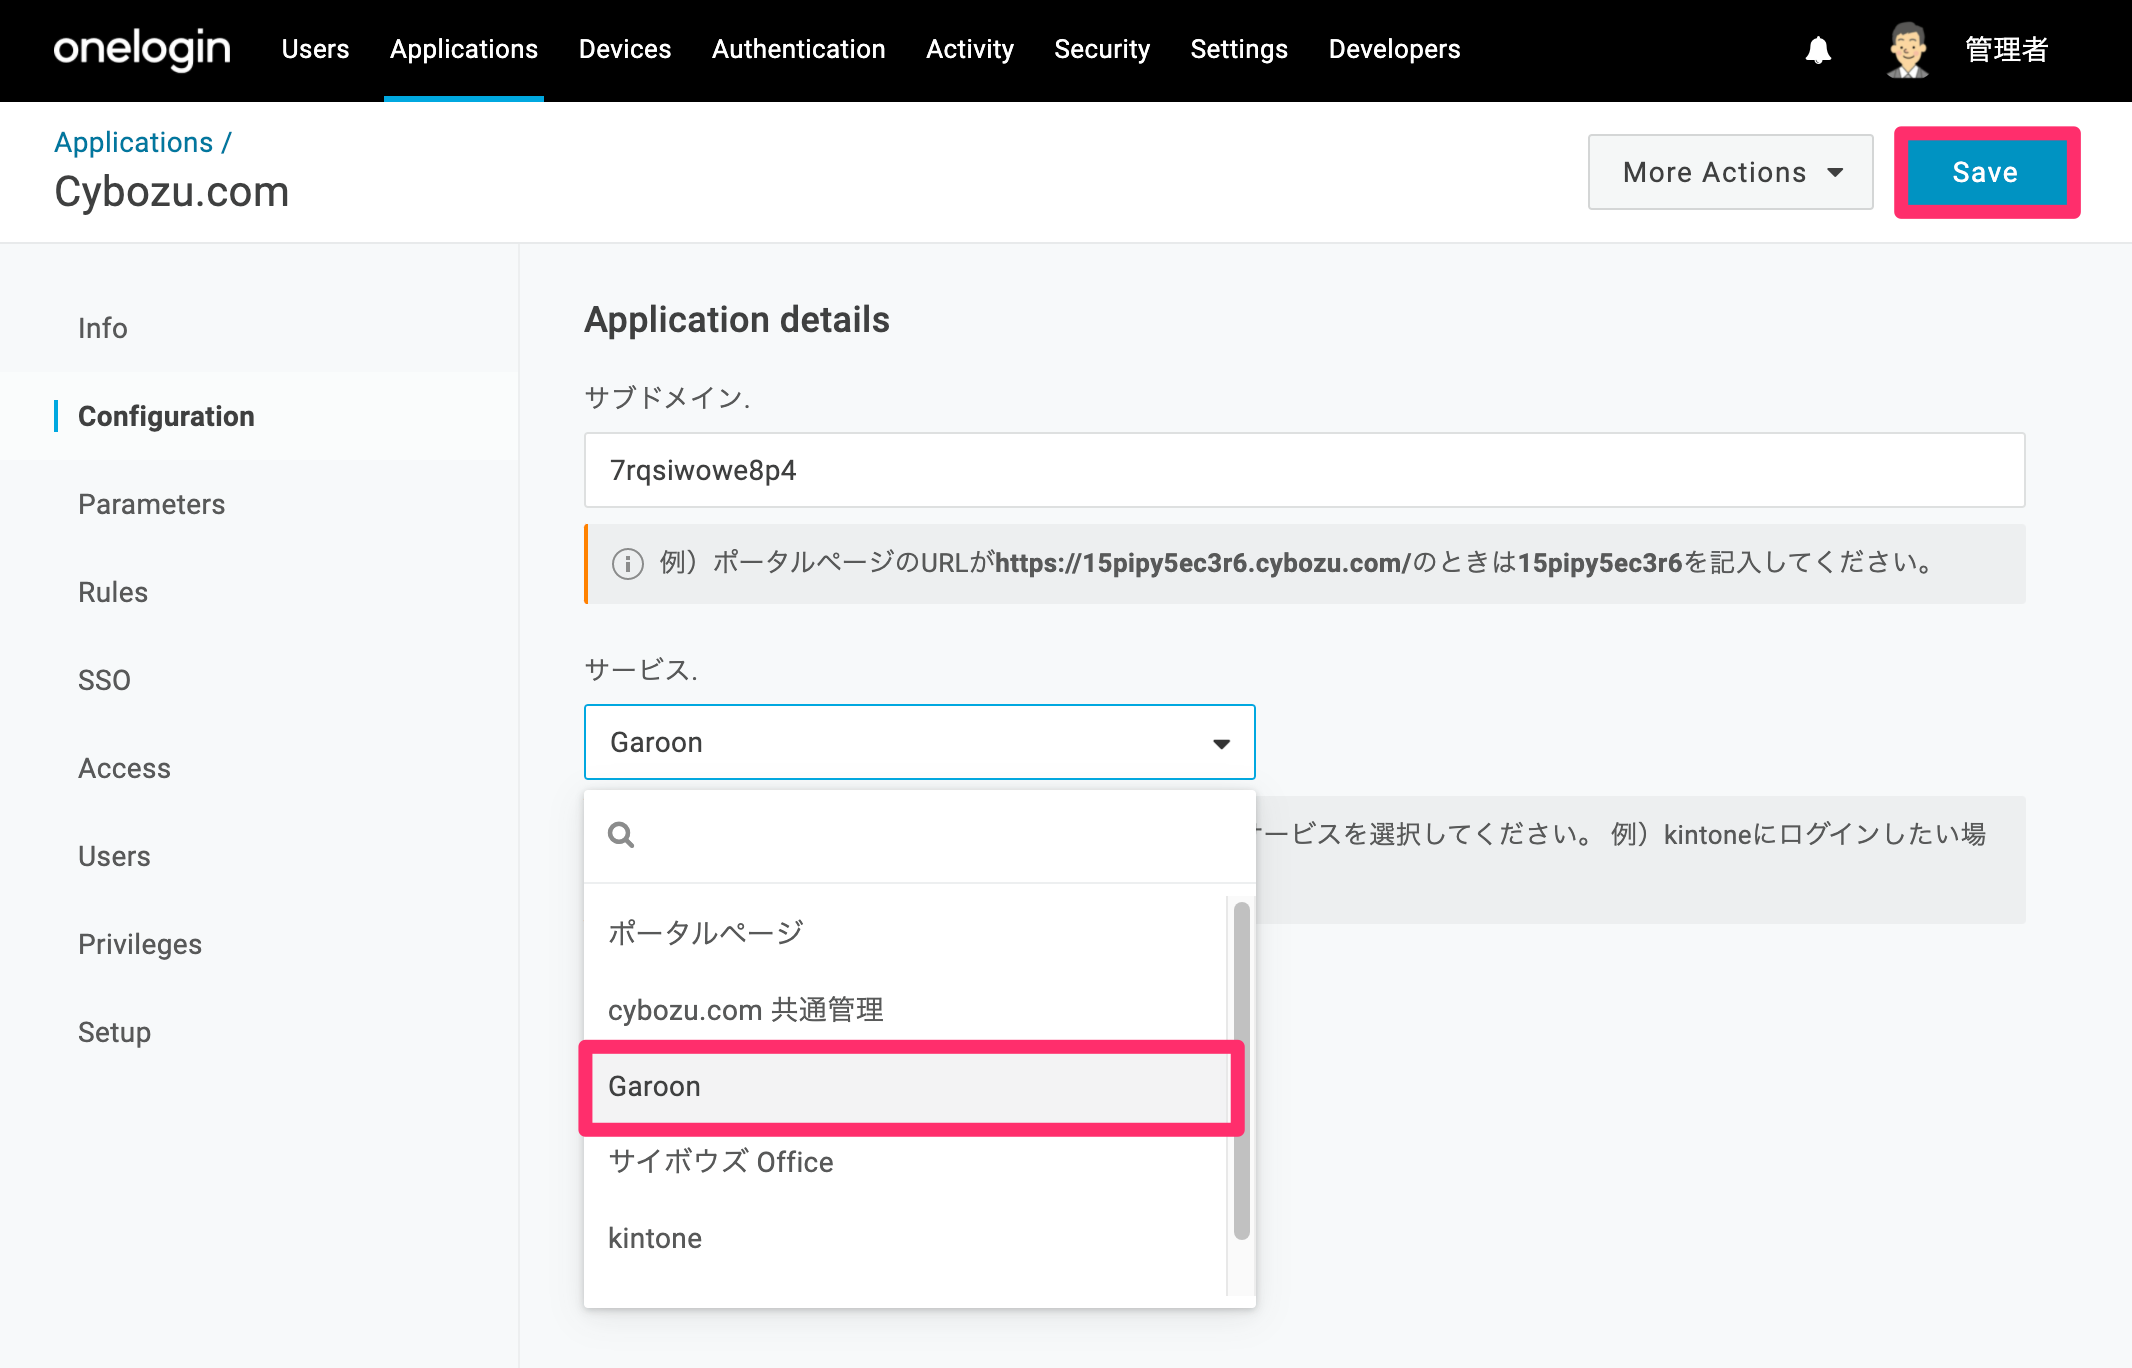Click the Application details heading
The height and width of the screenshot is (1368, 2132).
tap(737, 320)
